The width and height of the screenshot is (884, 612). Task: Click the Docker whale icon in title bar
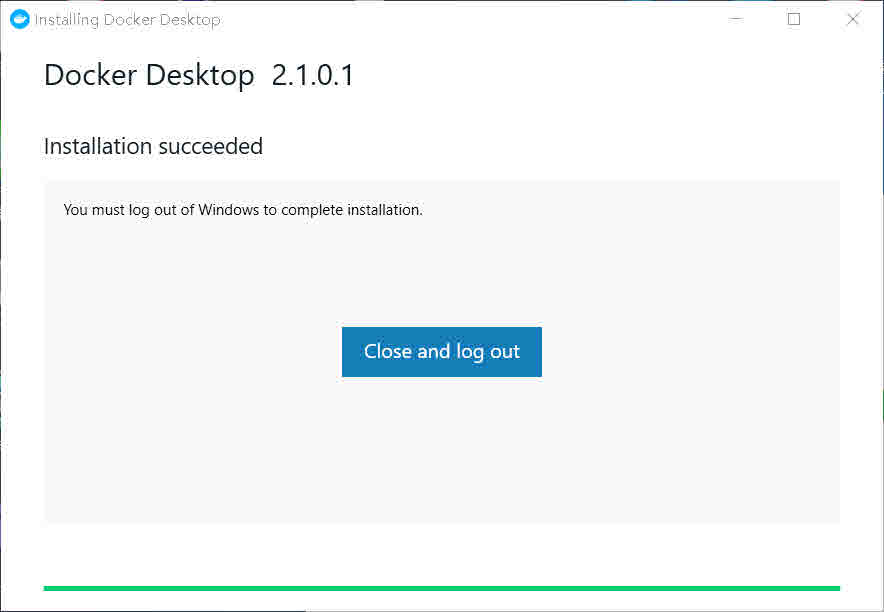coord(20,19)
